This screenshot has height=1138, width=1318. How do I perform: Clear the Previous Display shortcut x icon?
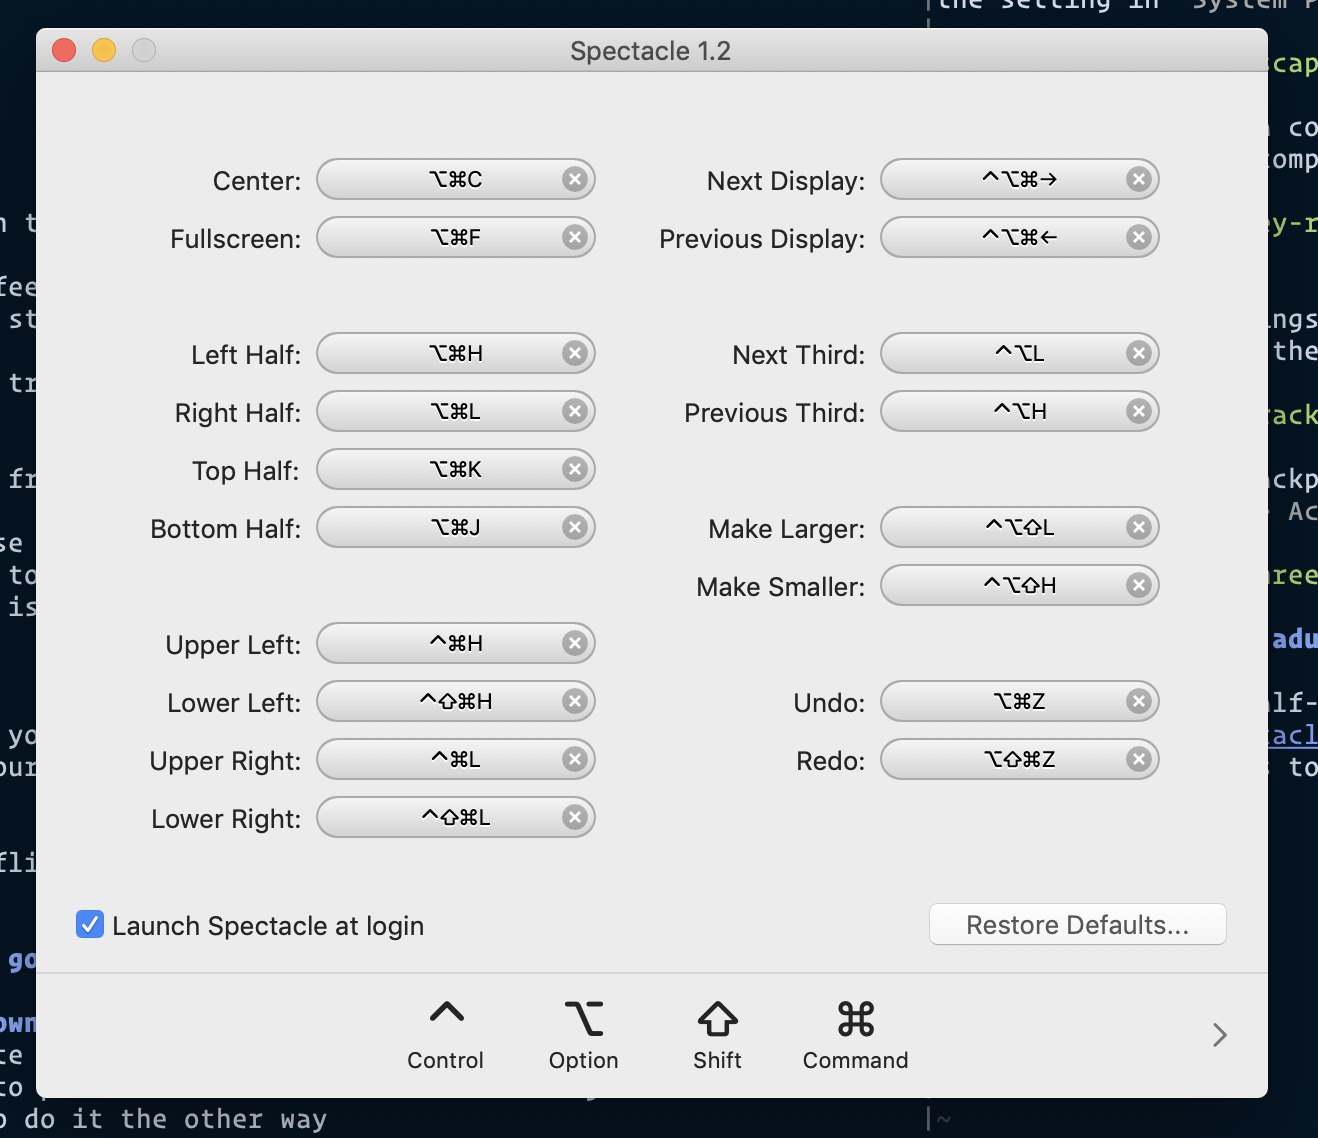(x=1138, y=237)
